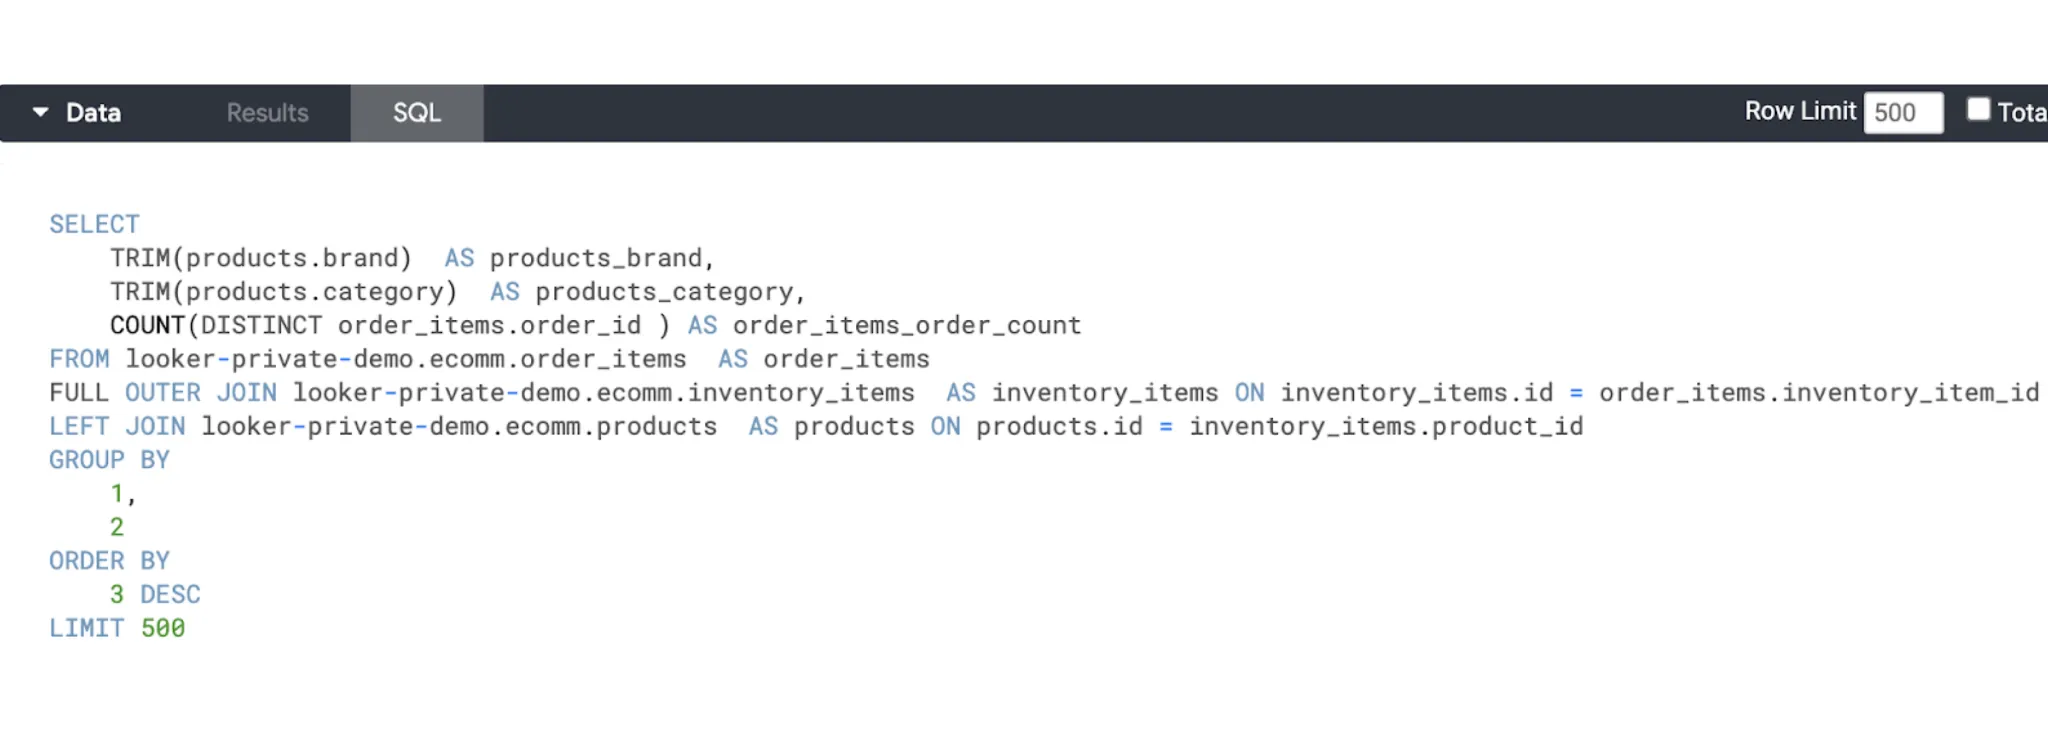Click the FROM keyword
Image resolution: width=2048 pixels, height=748 pixels.
pyautogui.click(x=79, y=359)
